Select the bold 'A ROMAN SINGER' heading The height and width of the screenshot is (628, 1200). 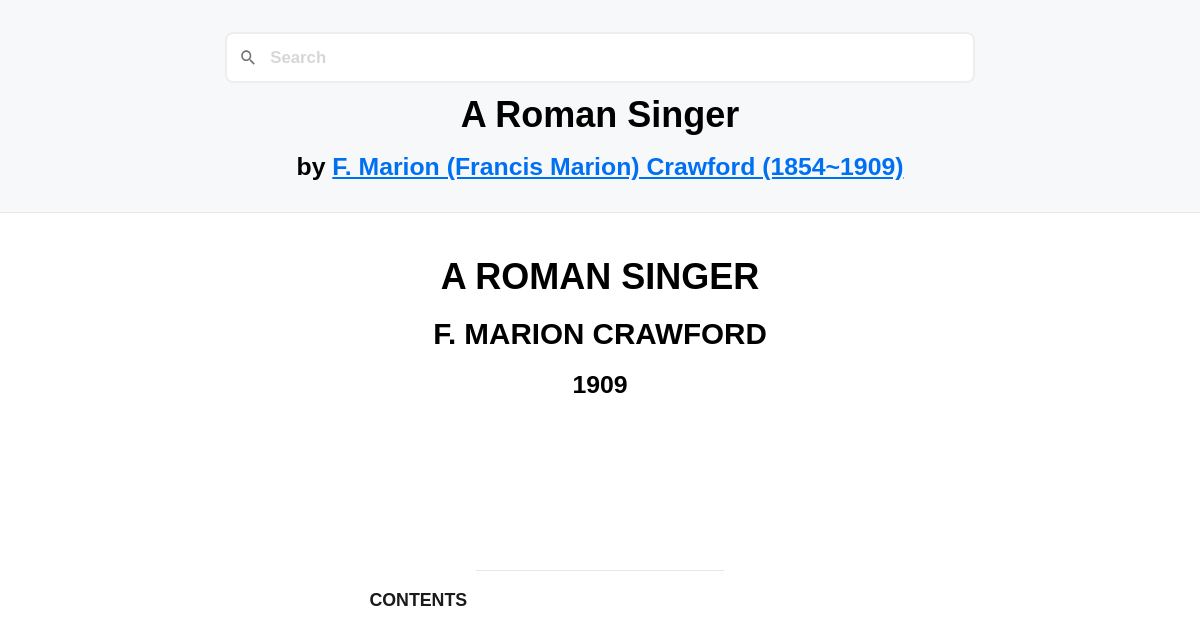click(600, 277)
